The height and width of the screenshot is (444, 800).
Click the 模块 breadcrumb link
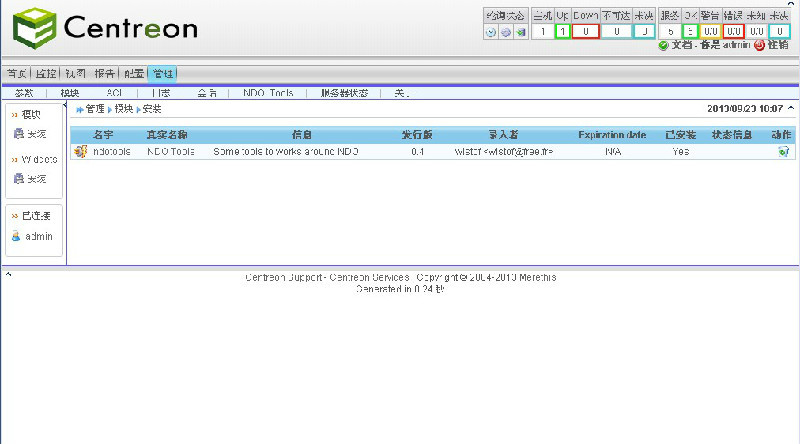[122, 108]
